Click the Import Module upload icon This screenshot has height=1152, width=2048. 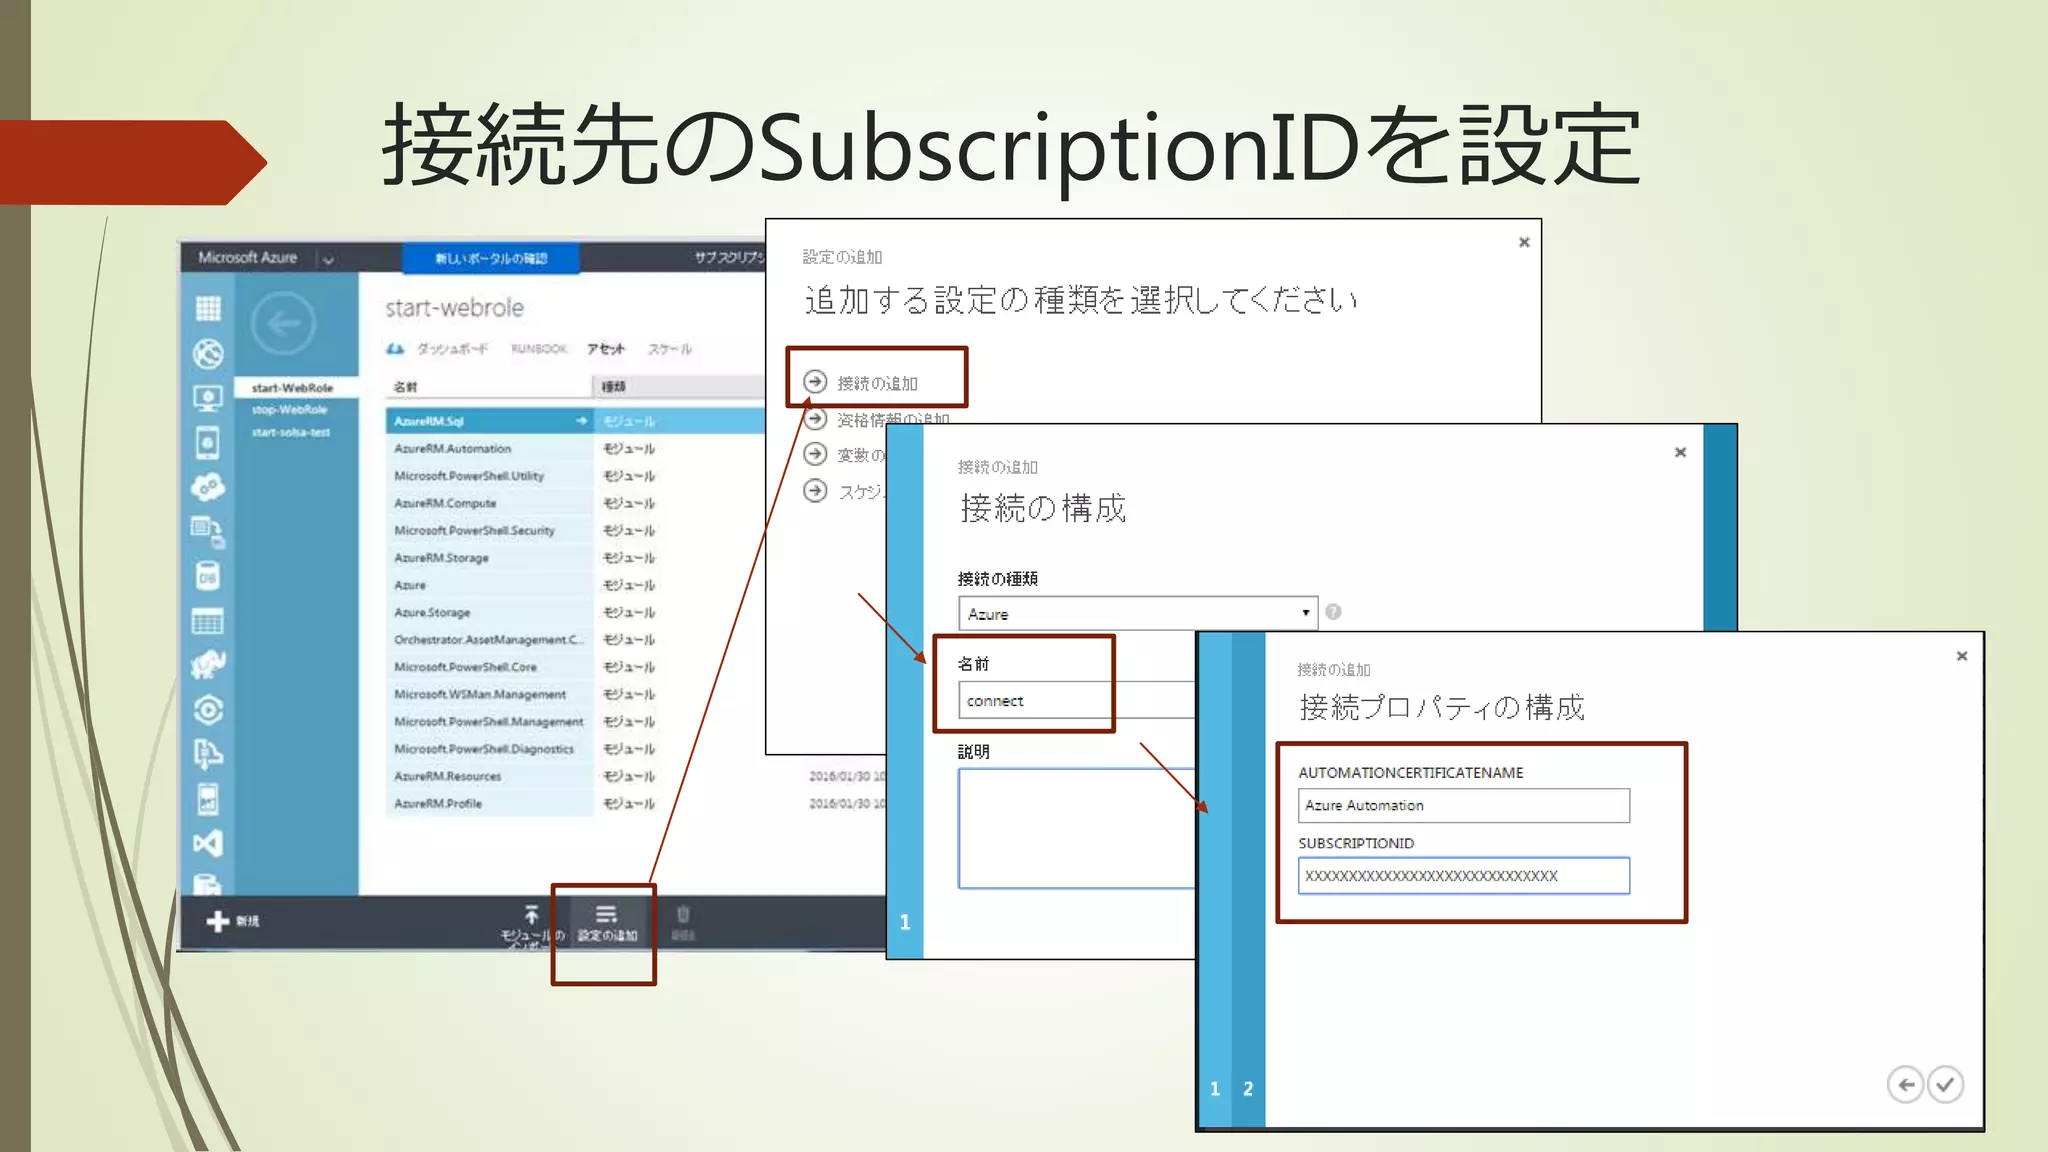tap(532, 914)
